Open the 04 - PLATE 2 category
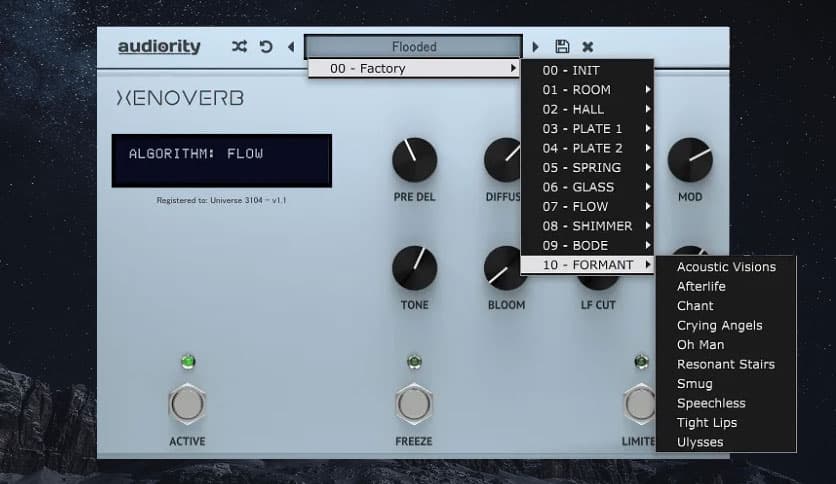Screen dimensions: 836x484 (587, 148)
